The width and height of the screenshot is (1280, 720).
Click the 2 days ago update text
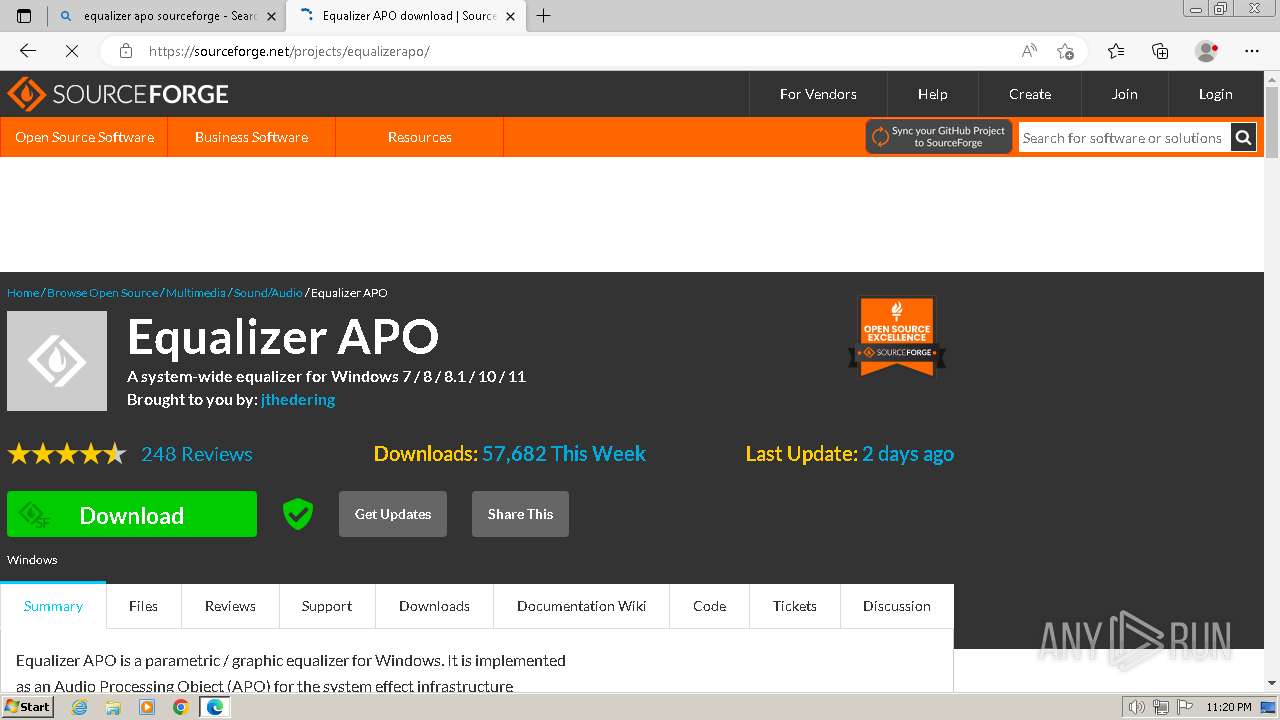[x=908, y=454]
